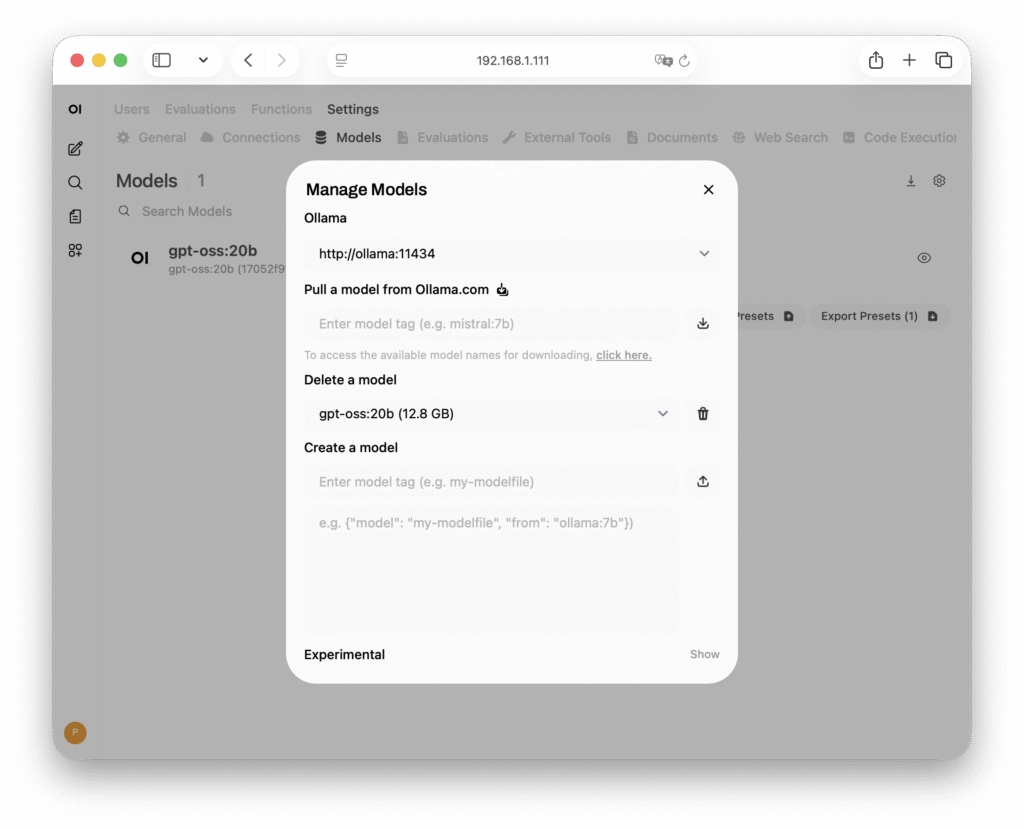Expand the Ollama URL dropdown

tap(704, 254)
